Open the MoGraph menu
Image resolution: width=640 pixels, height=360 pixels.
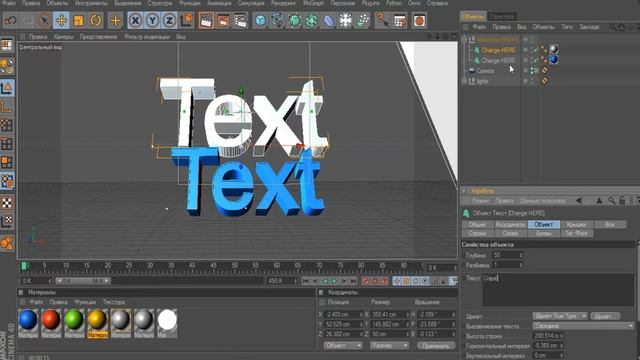tap(313, 3)
